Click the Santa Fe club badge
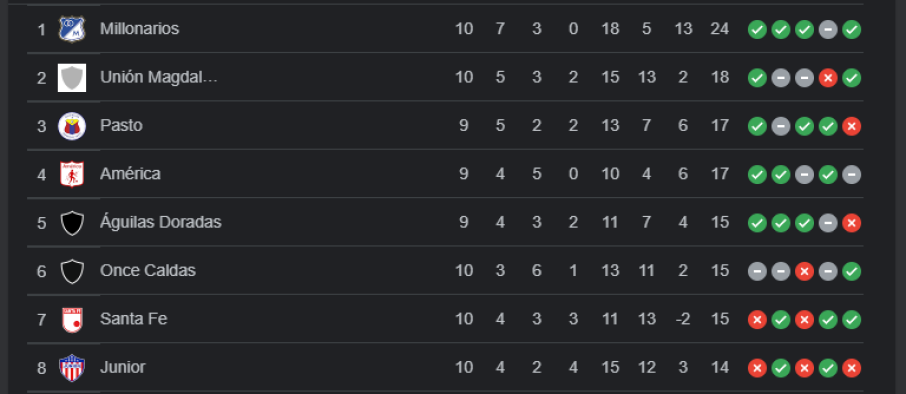The height and width of the screenshot is (394, 906). coord(72,319)
